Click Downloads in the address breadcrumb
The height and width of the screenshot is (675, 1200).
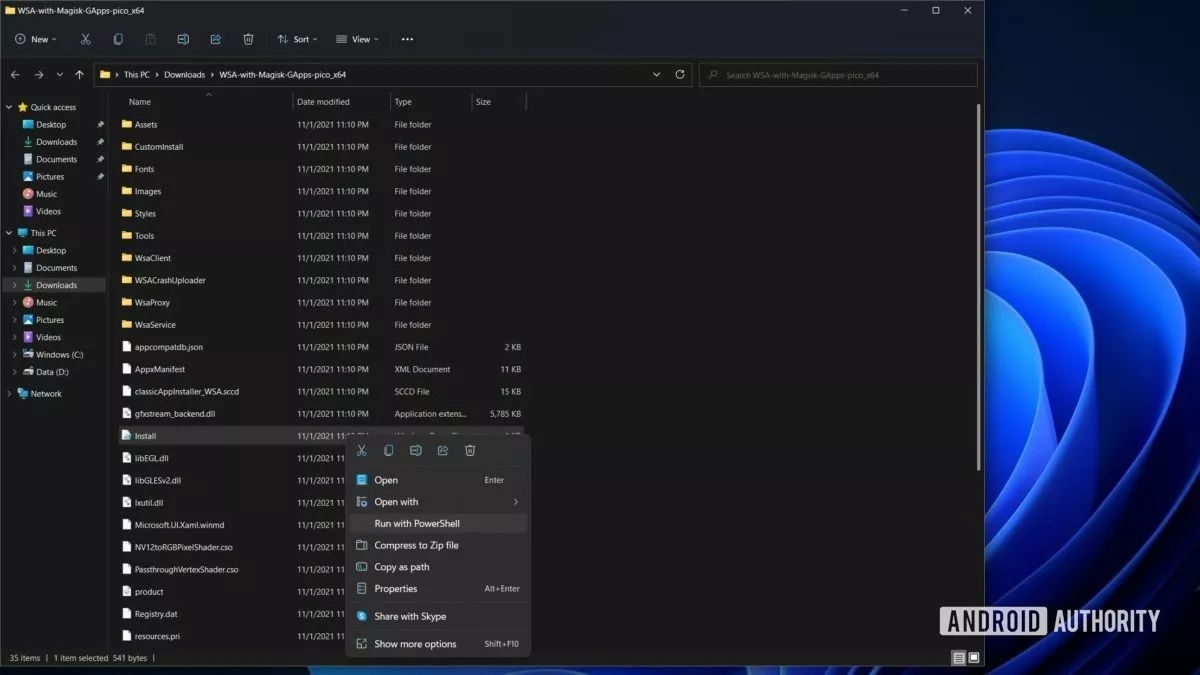pos(184,75)
